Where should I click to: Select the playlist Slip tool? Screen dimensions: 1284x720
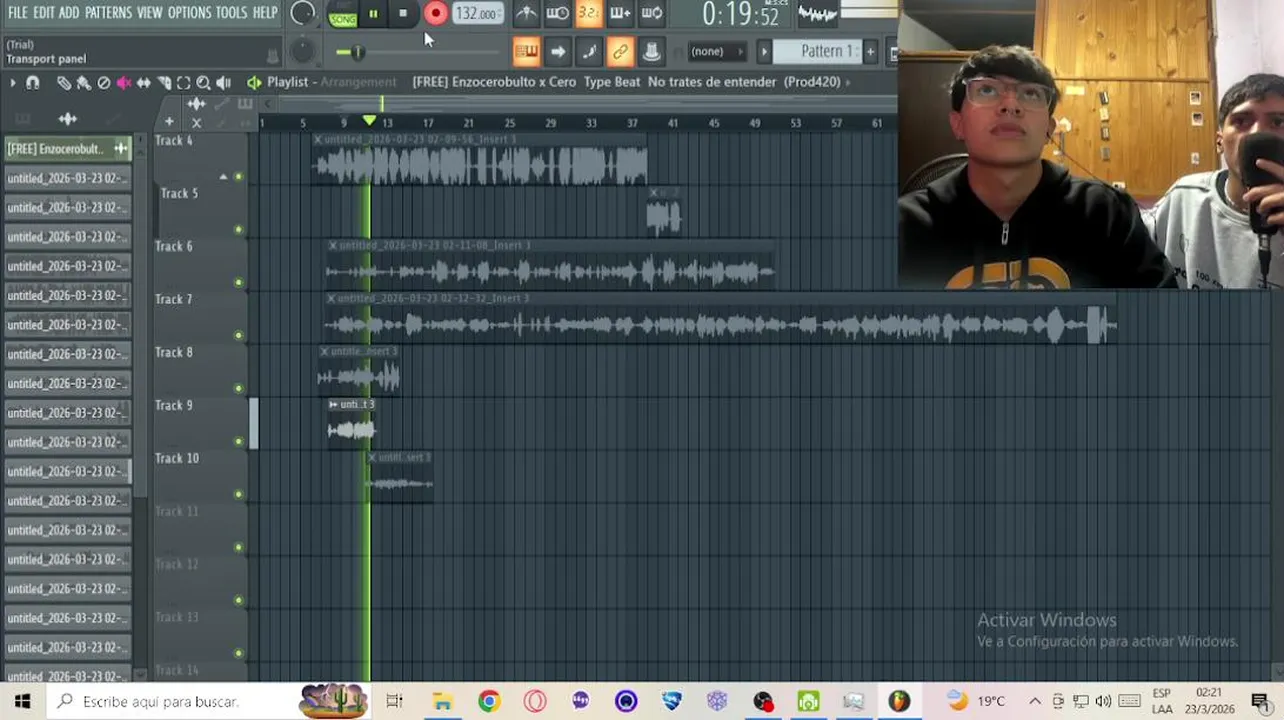(144, 83)
